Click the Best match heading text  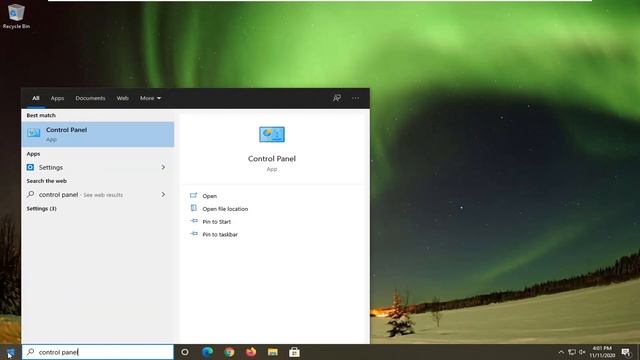coord(41,116)
